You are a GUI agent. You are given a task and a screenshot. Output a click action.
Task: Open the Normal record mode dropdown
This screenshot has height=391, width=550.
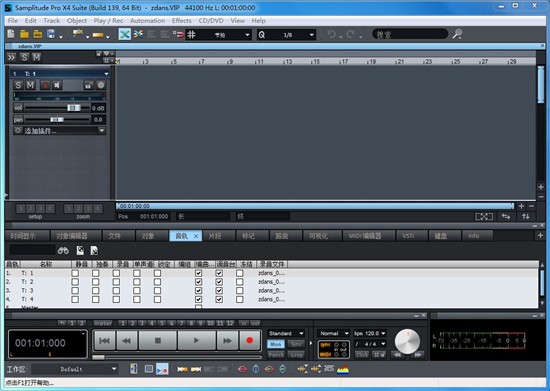347,333
